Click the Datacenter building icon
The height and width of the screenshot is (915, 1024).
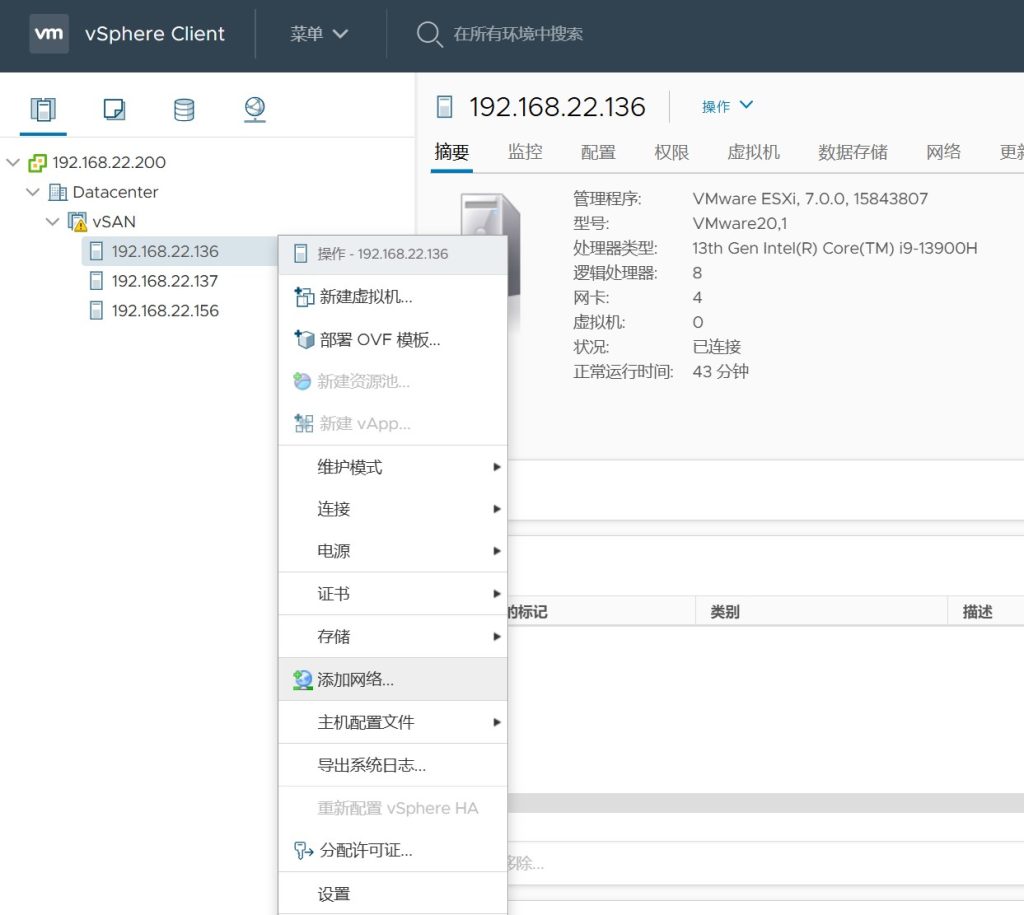(57, 192)
